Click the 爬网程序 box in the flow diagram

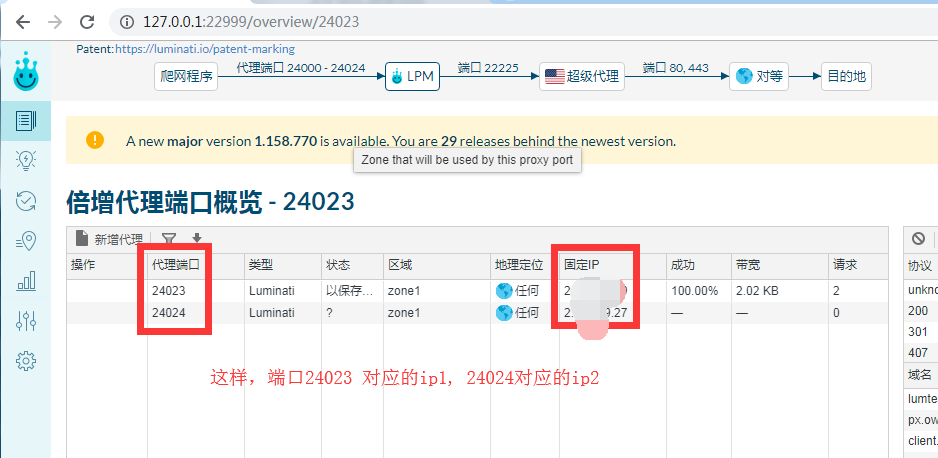click(x=186, y=77)
